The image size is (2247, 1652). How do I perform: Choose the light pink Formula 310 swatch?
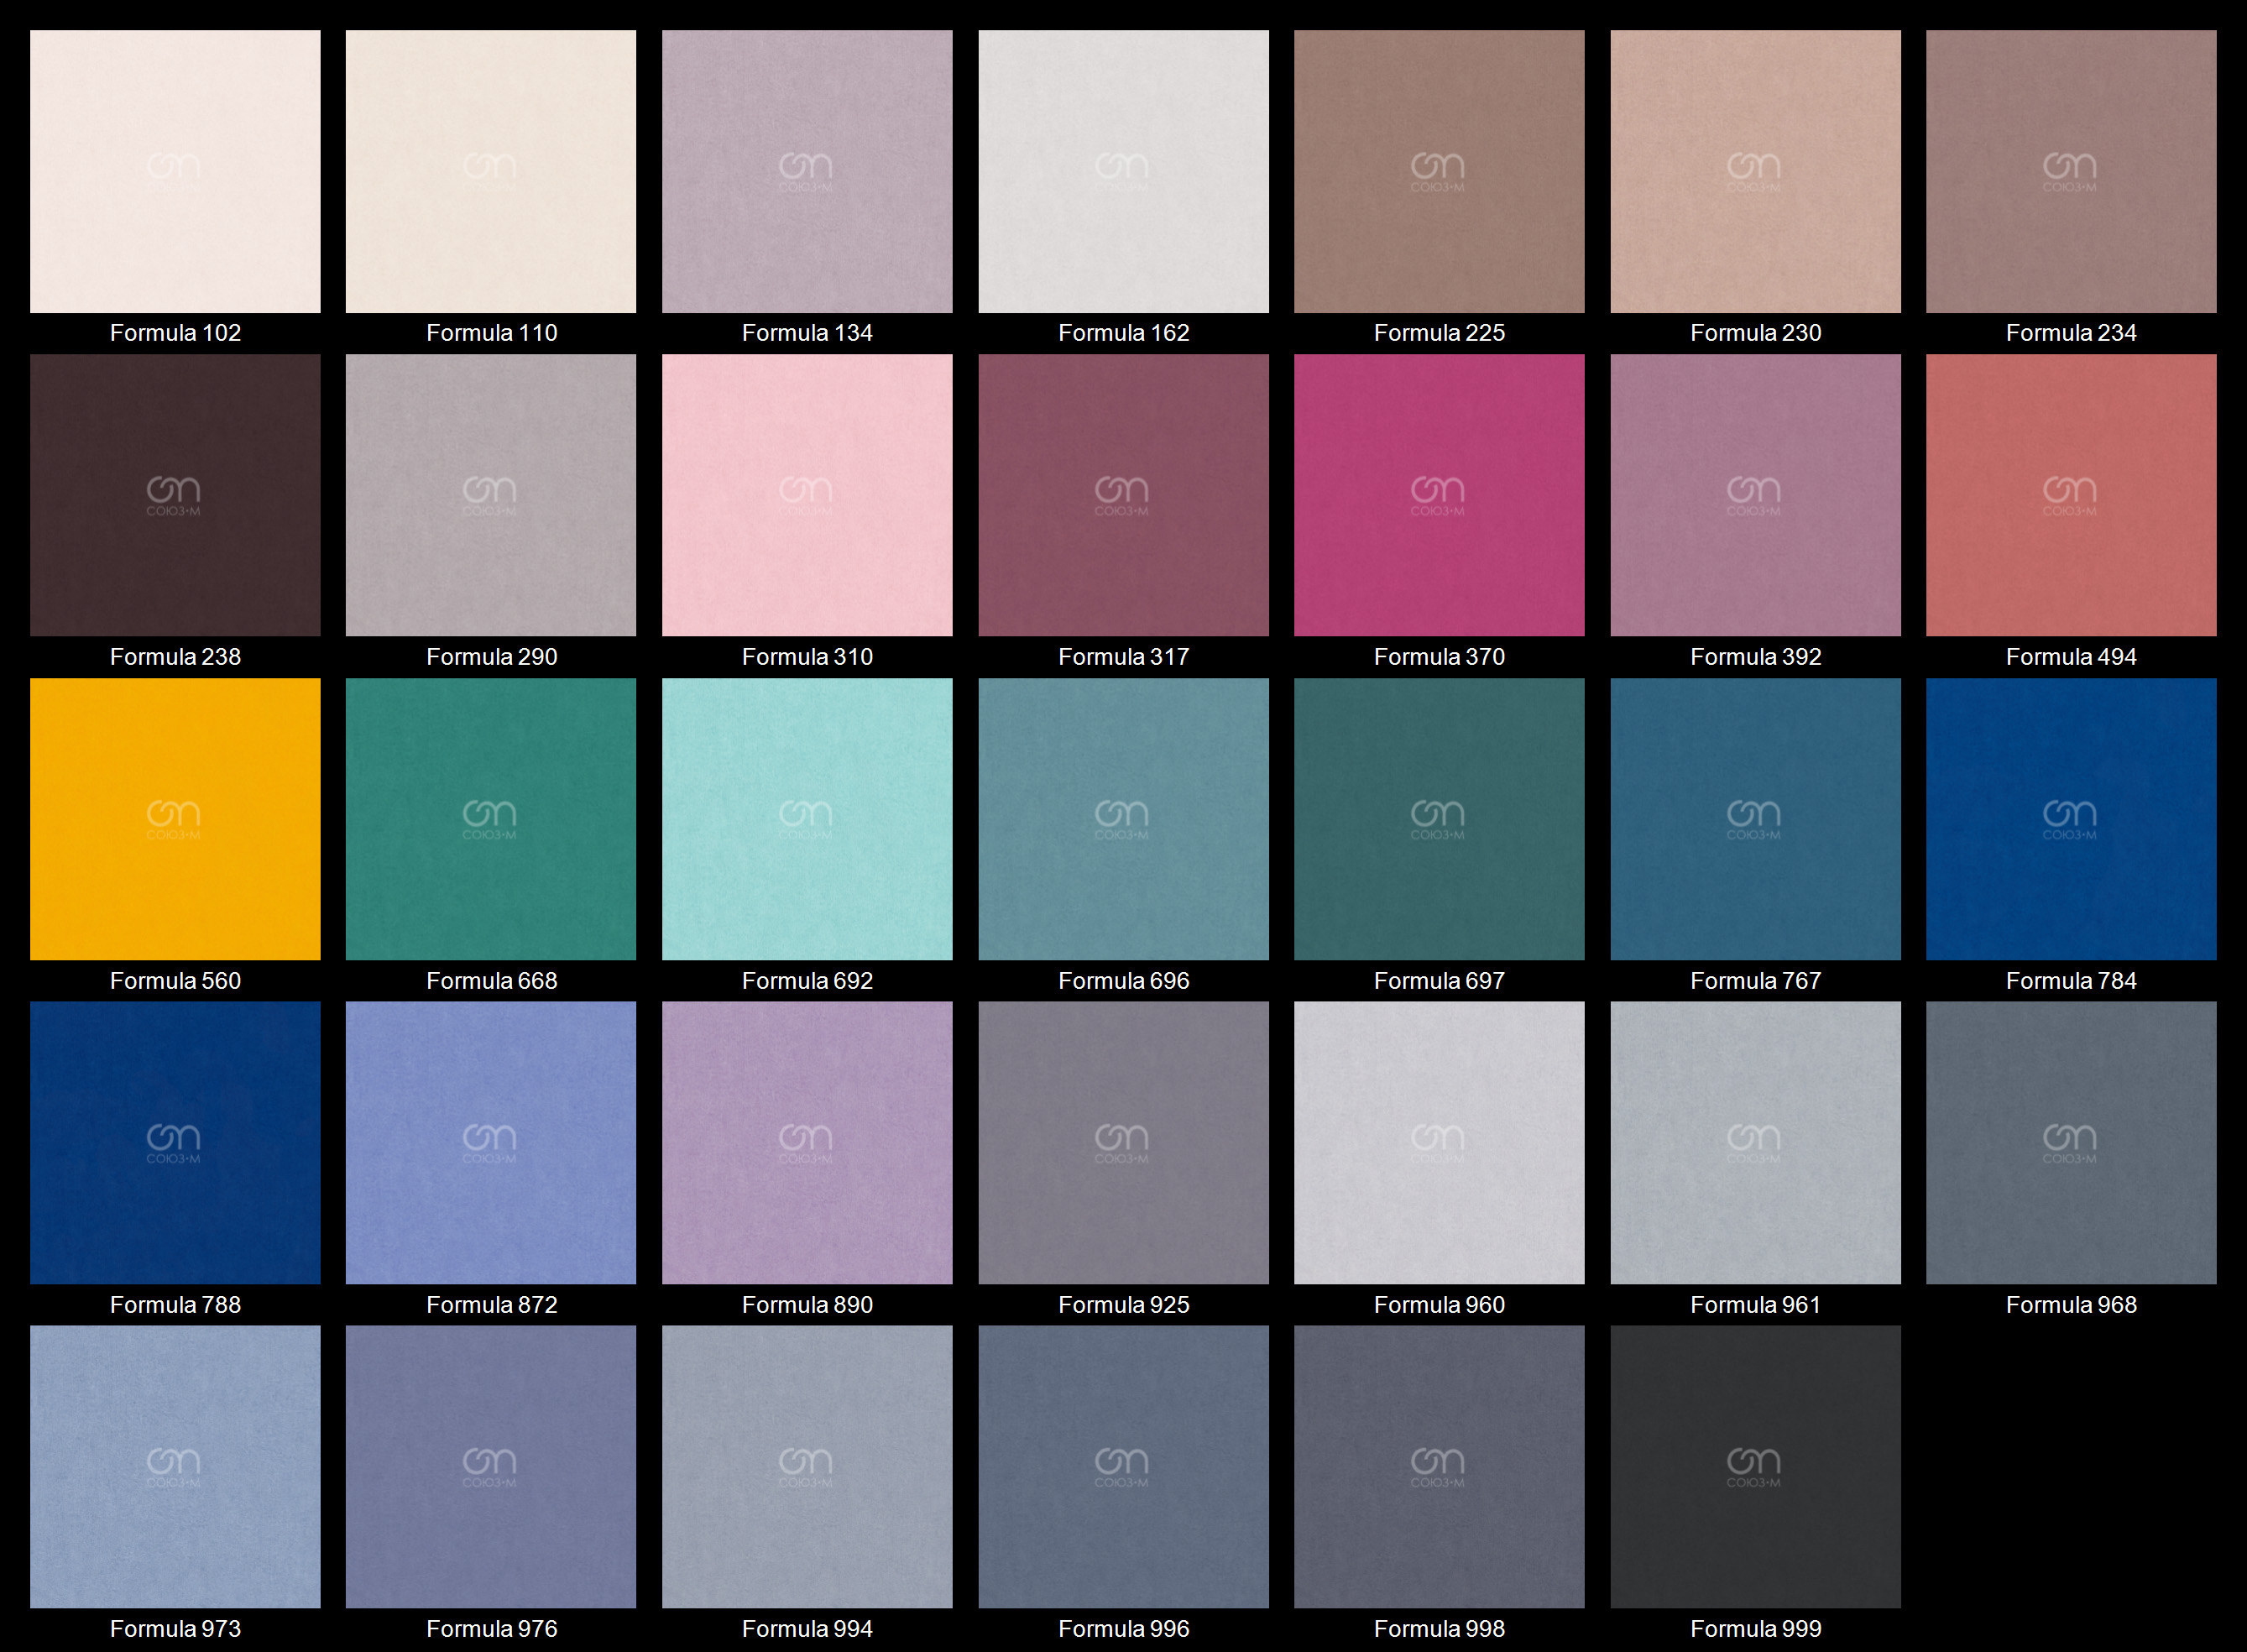tap(807, 495)
